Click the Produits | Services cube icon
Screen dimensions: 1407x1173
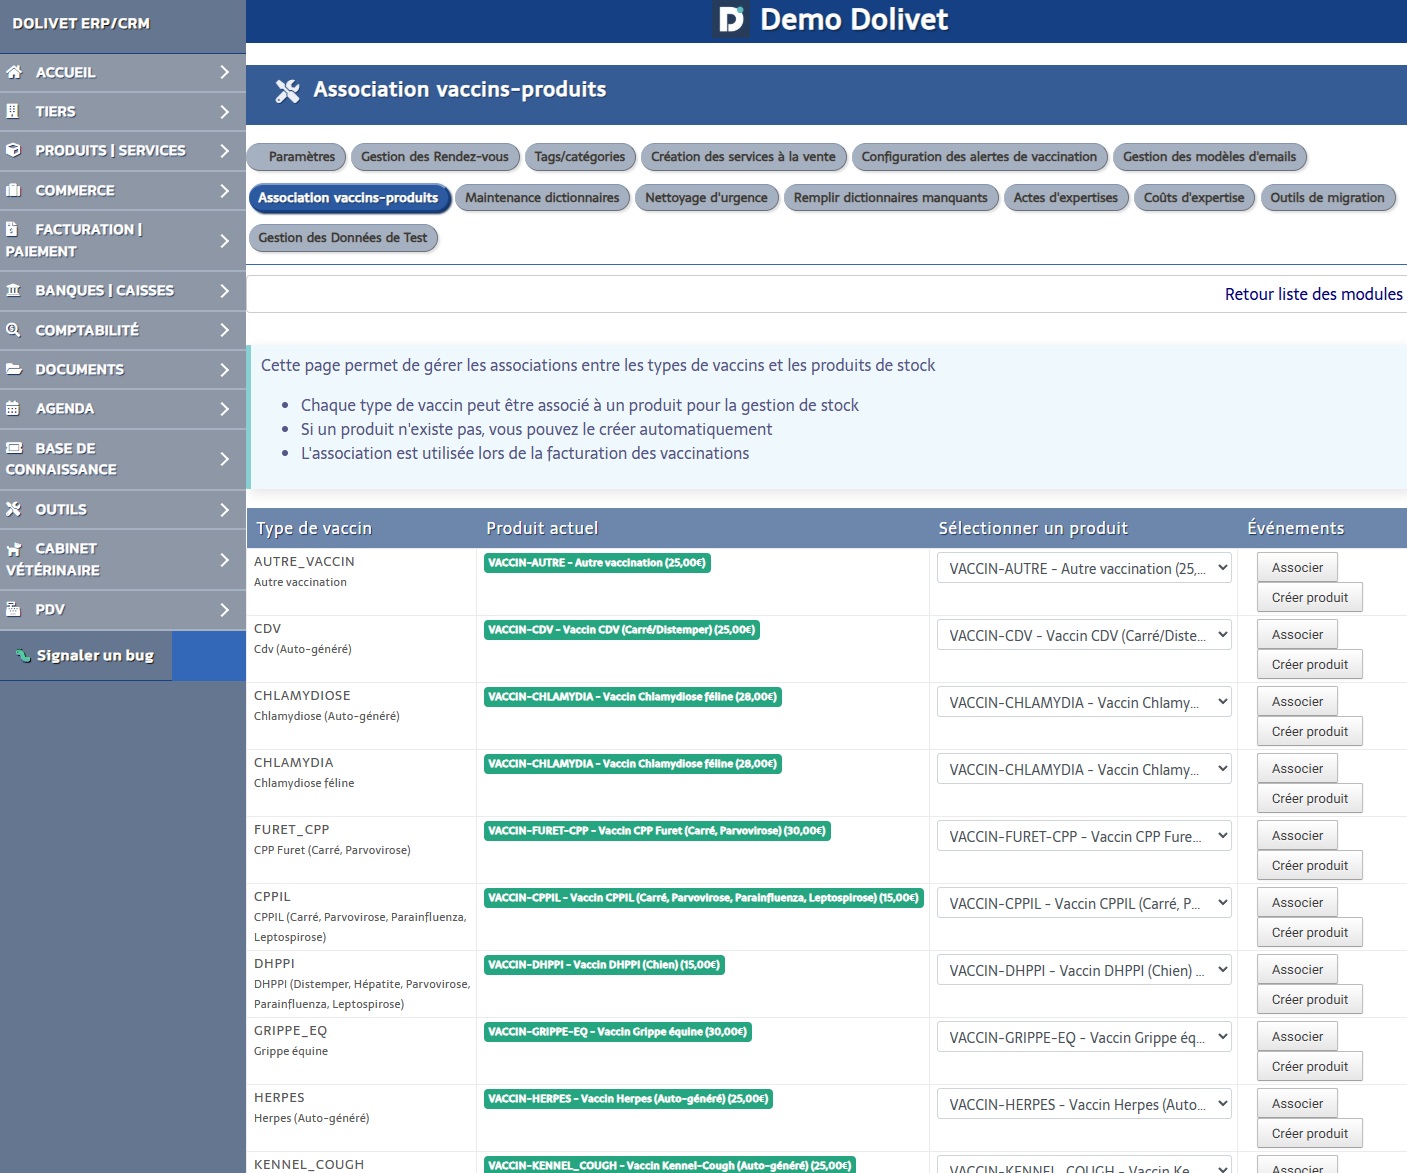14,150
